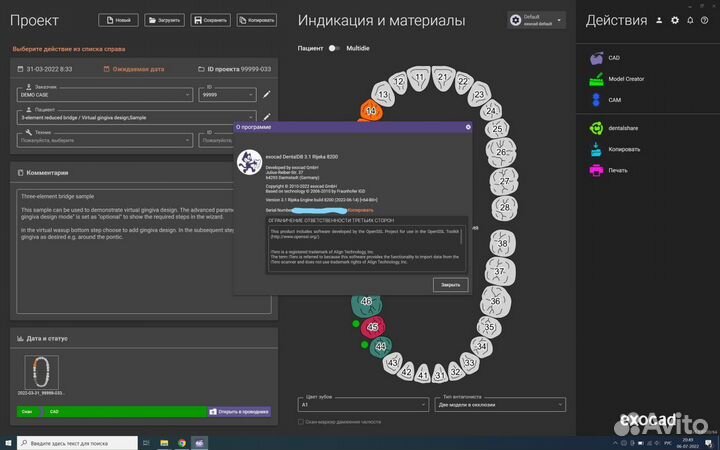Open dentalshare action

(613, 128)
